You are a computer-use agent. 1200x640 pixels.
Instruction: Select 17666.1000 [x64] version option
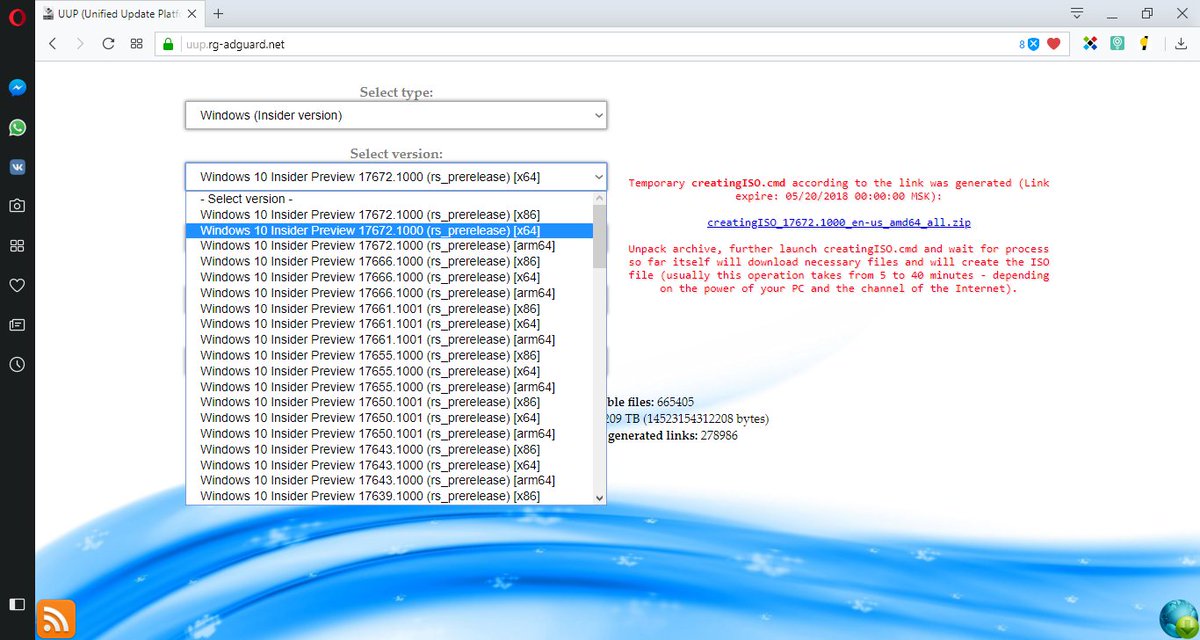pos(389,277)
